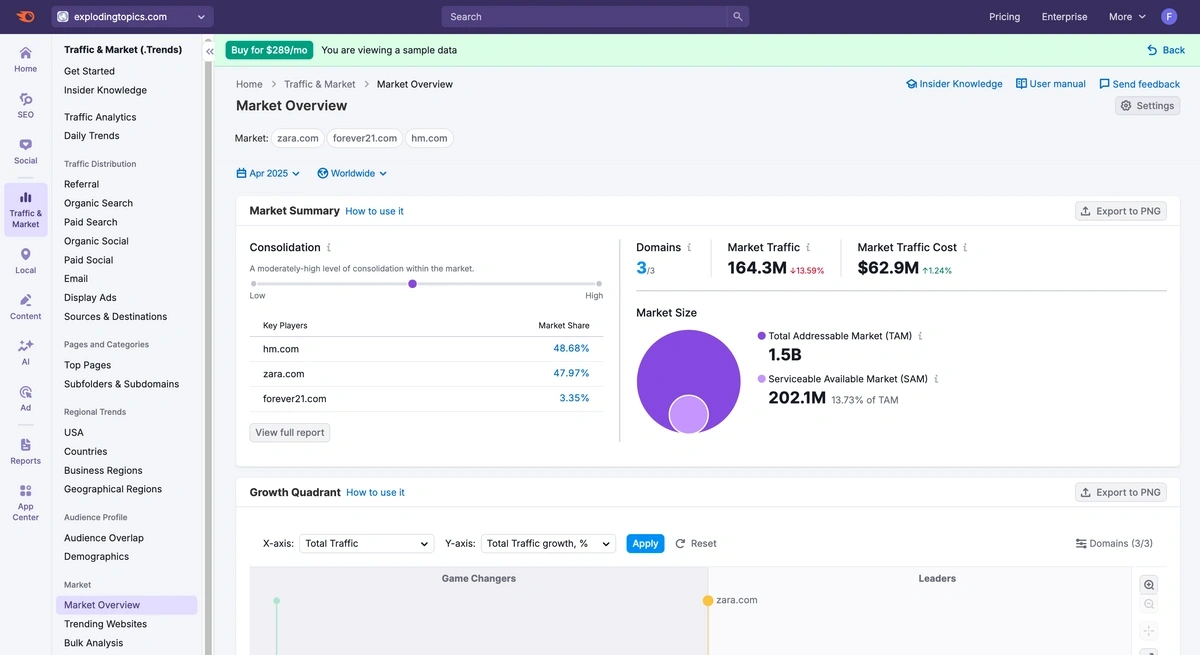This screenshot has width=1200, height=655.
Task: Click the zara.com market chip
Action: (298, 138)
